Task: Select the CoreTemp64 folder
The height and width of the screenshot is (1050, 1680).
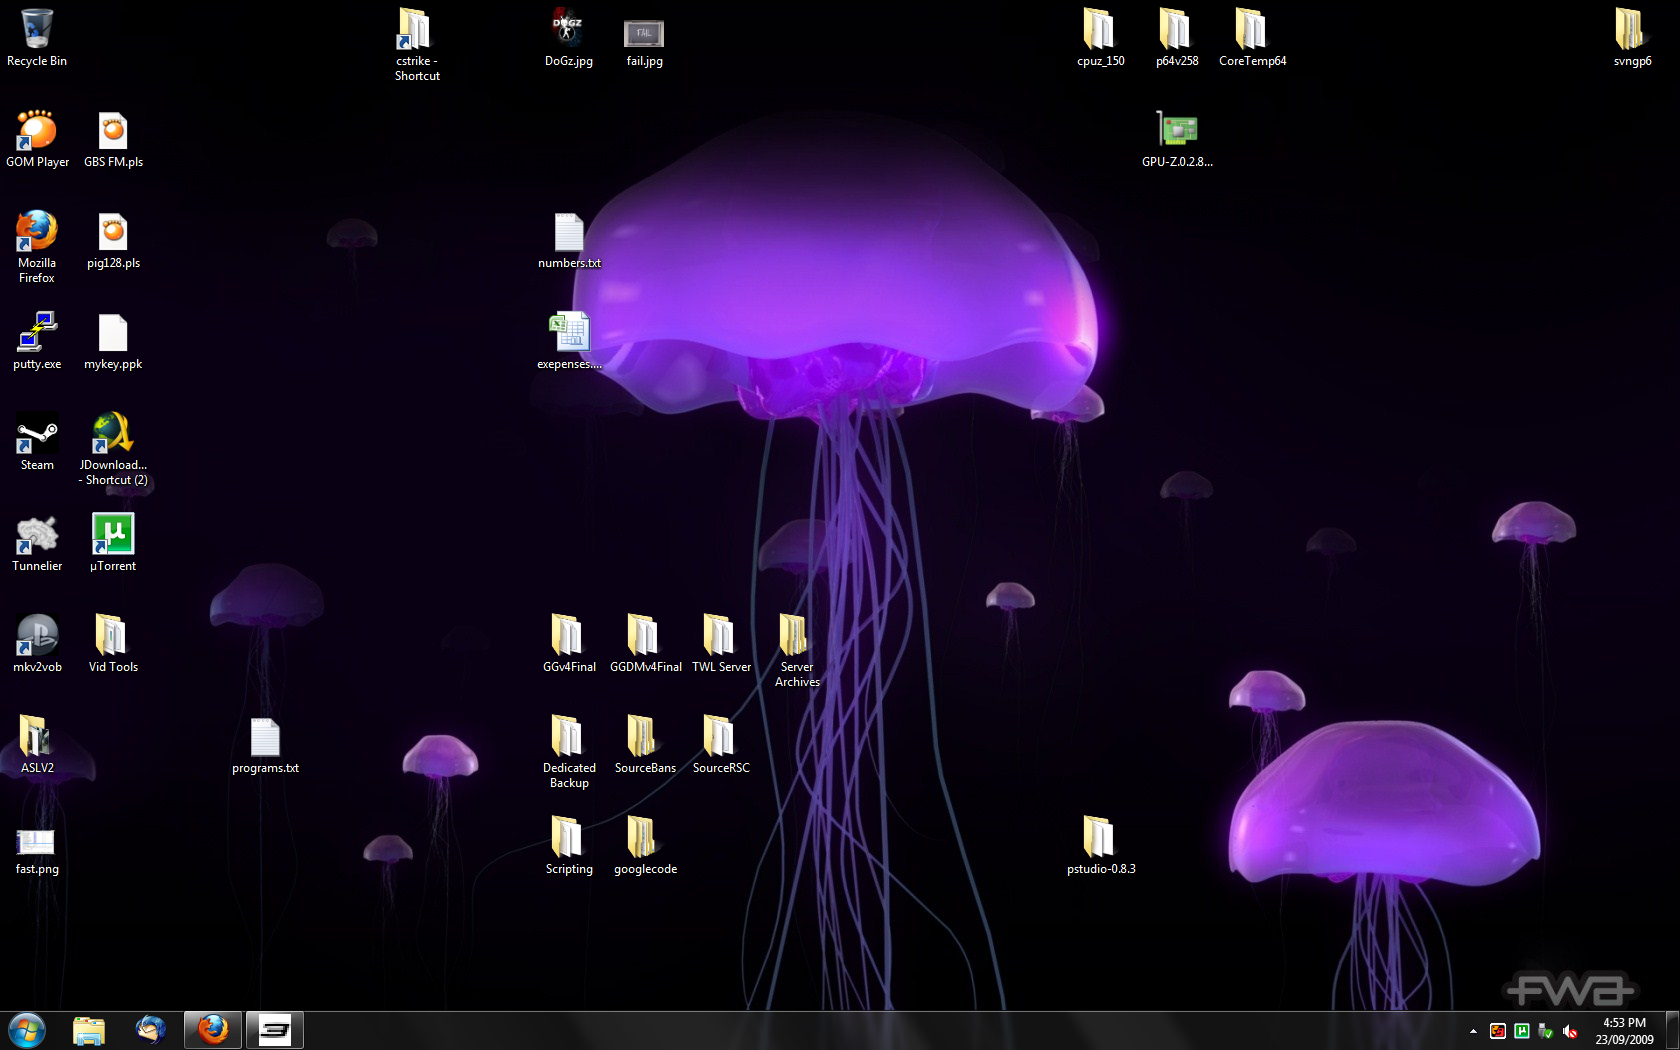Action: click(x=1253, y=38)
